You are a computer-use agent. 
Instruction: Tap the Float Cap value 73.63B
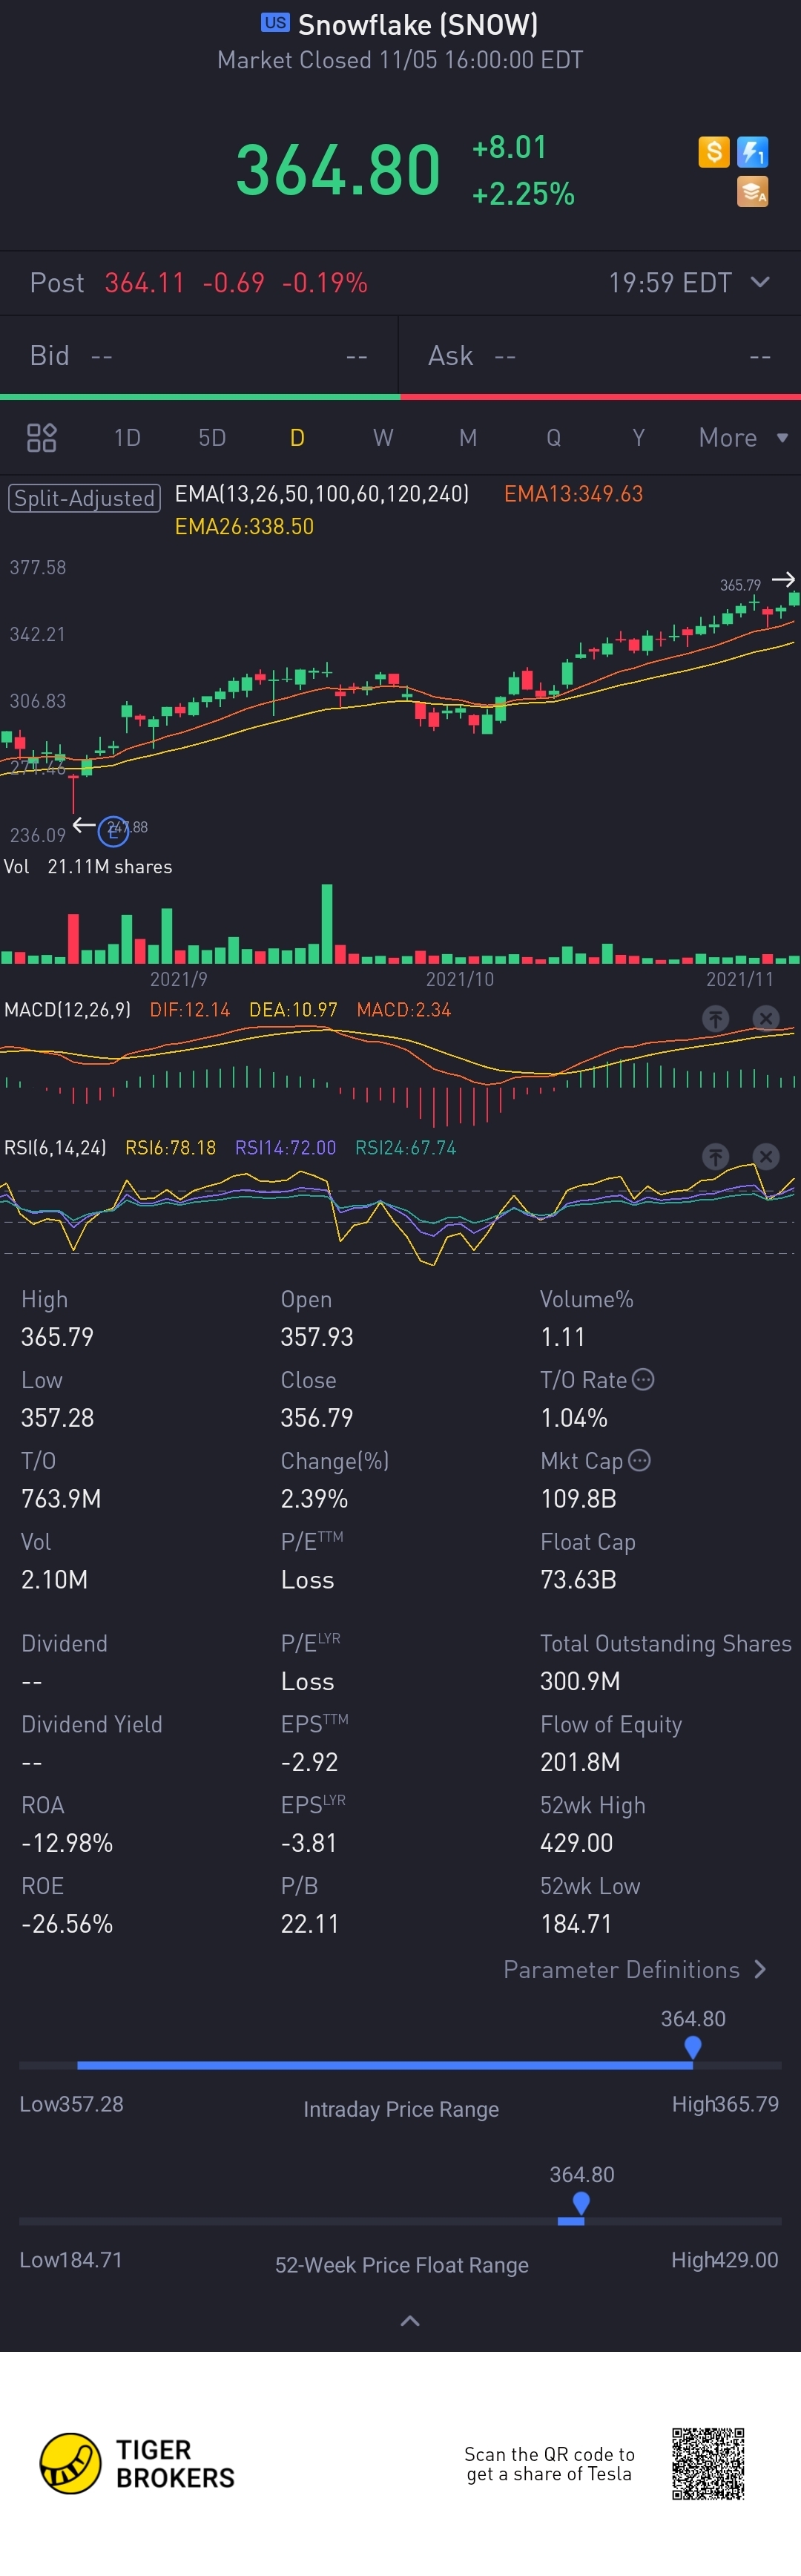pyautogui.click(x=578, y=1579)
